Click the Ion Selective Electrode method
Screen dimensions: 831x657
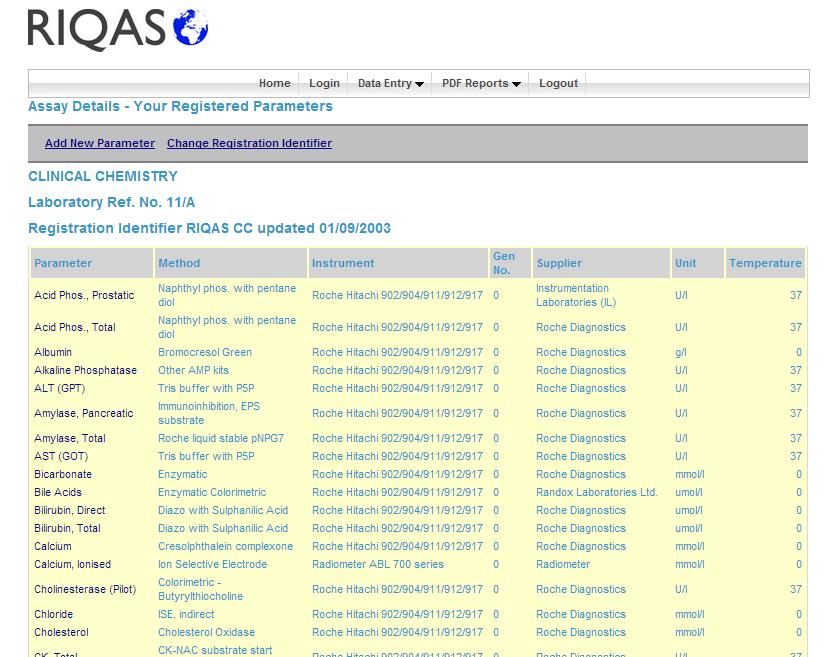[213, 565]
